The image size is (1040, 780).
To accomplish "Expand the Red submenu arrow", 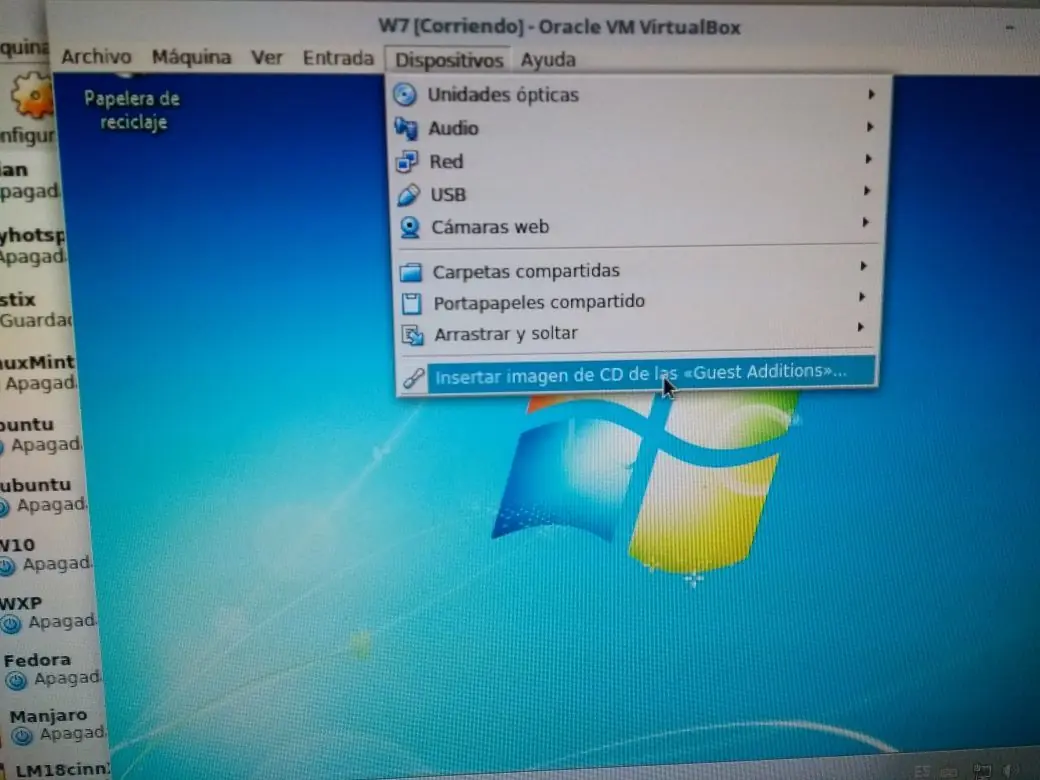I will coord(868,159).
